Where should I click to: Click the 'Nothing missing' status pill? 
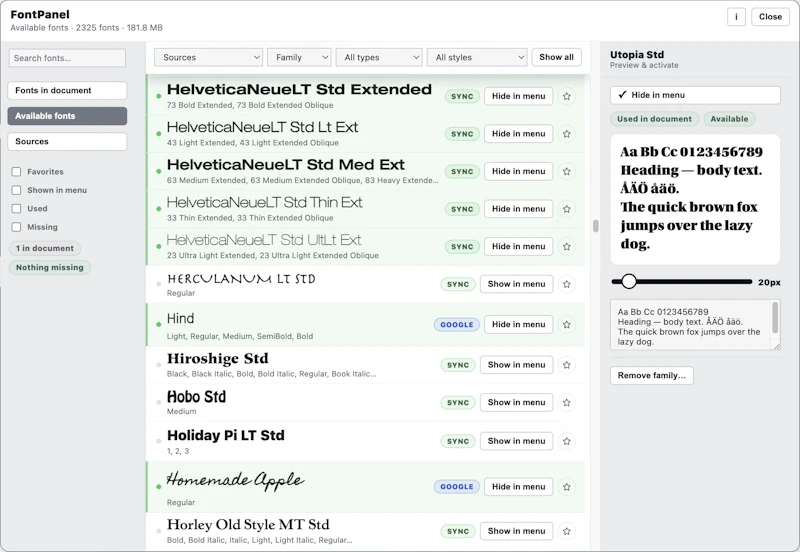point(49,267)
